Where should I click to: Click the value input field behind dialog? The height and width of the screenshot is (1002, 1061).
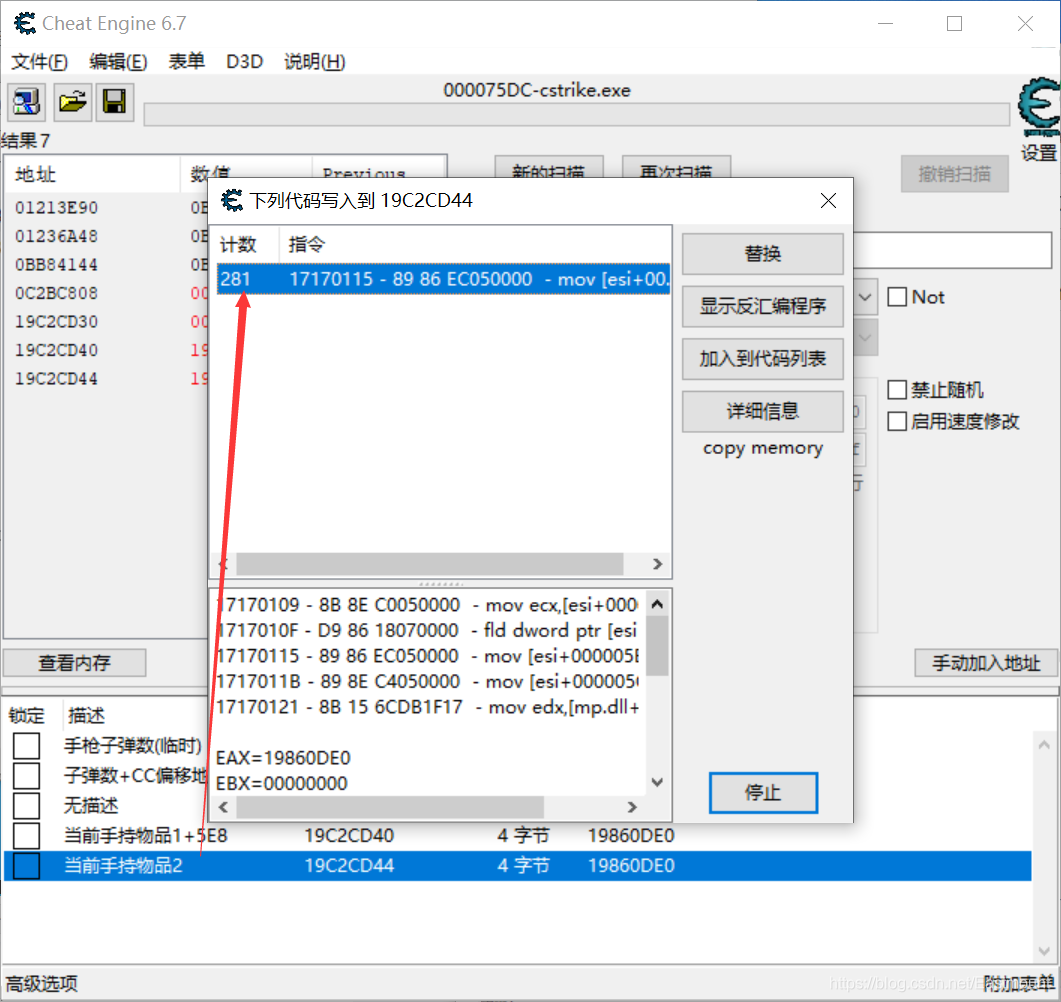pos(953,250)
